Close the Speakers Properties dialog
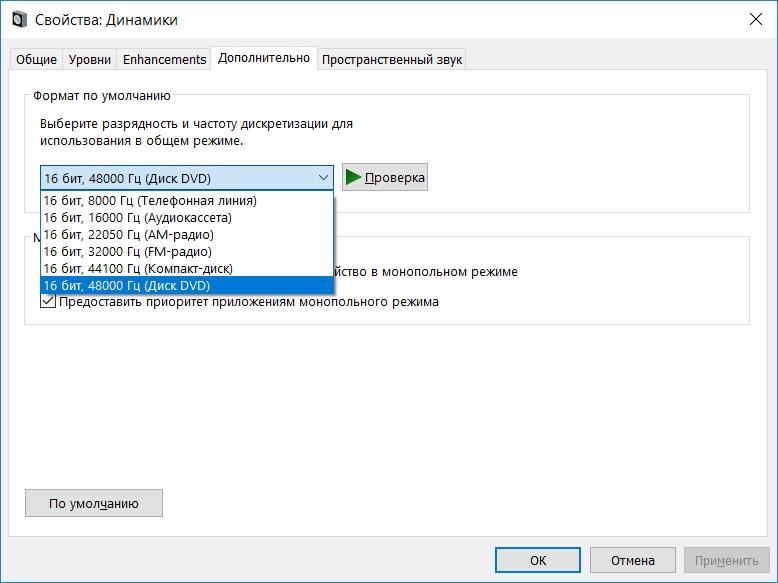The height and width of the screenshot is (583, 778). [x=753, y=20]
